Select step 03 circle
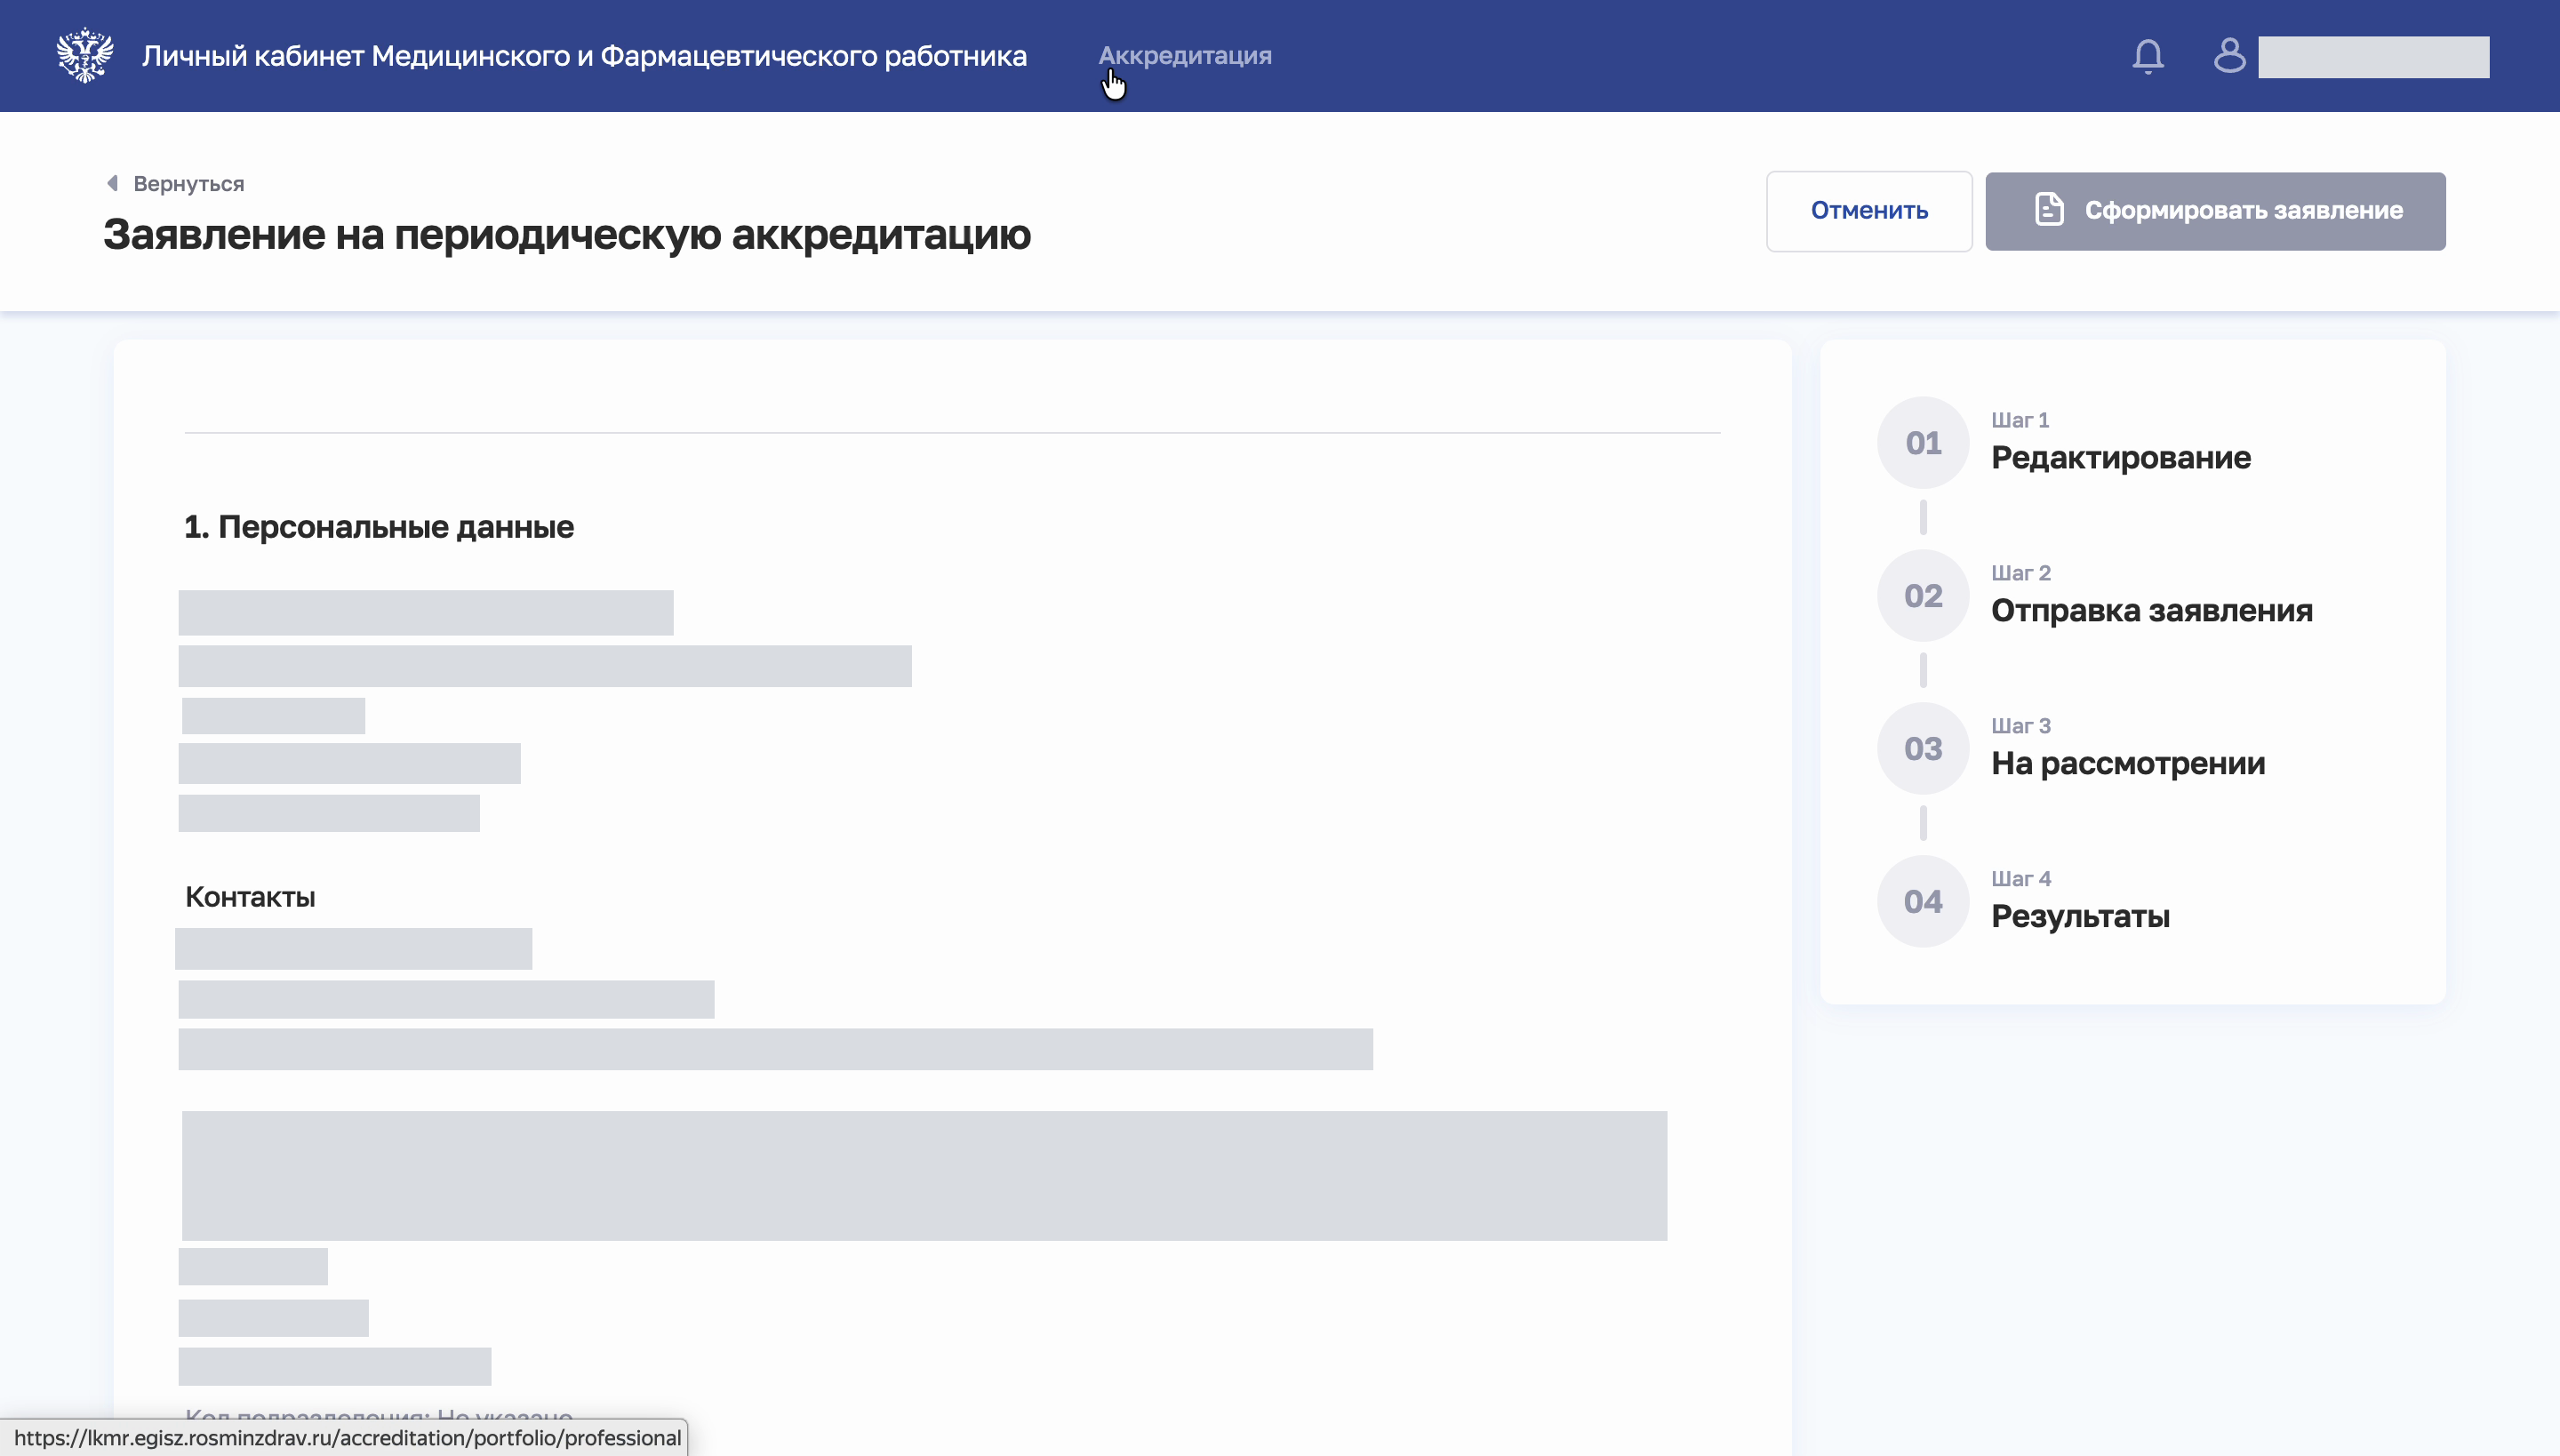This screenshot has height=1456, width=2560. (1923, 749)
